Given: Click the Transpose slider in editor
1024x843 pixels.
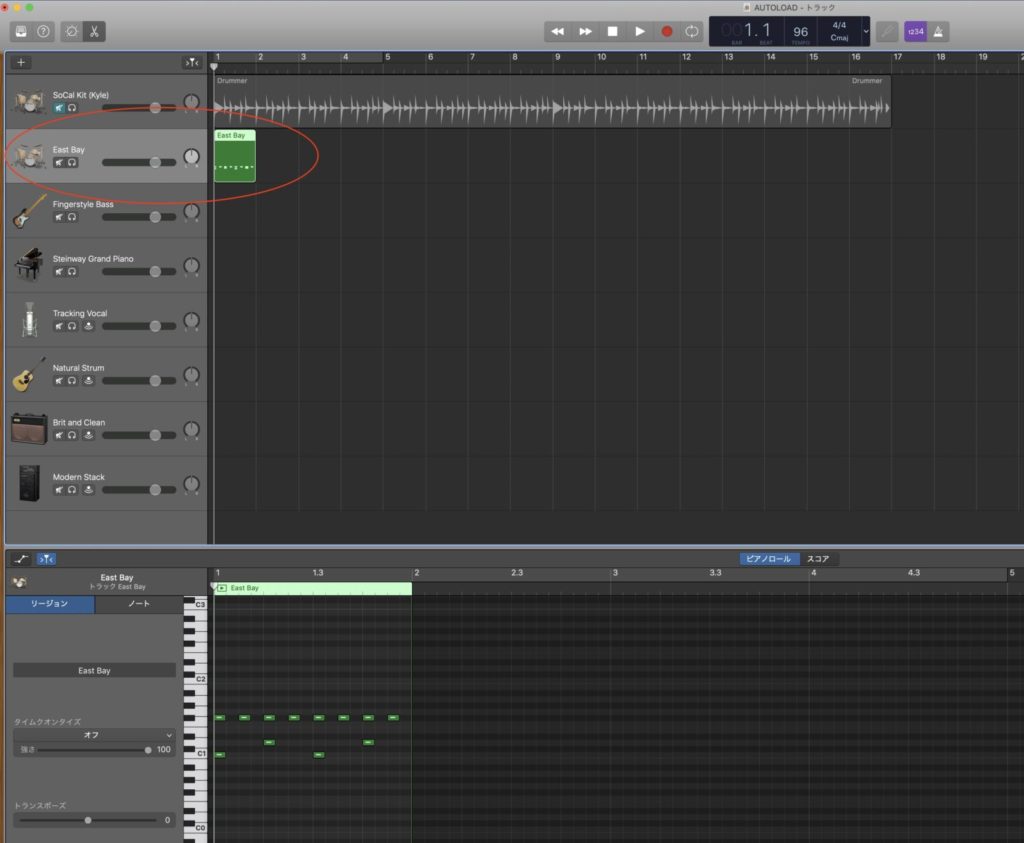Looking at the screenshot, I should pos(88,820).
